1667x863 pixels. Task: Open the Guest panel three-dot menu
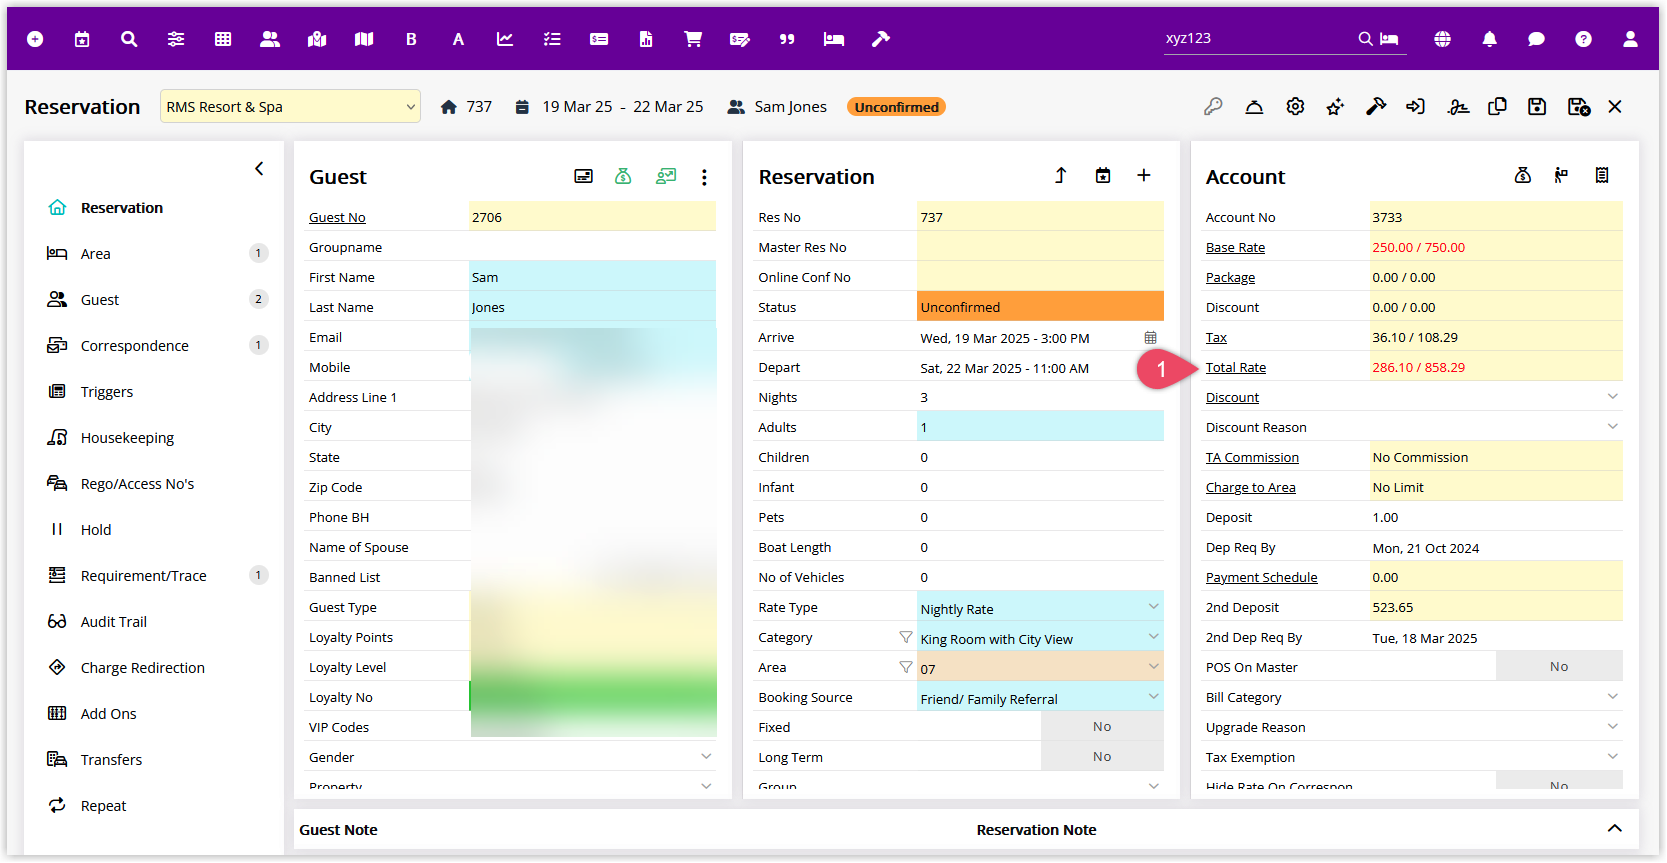click(x=704, y=177)
